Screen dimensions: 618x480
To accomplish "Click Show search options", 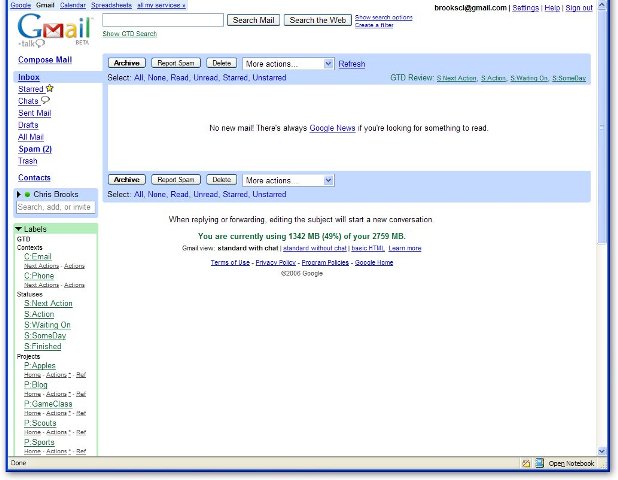I will 383,17.
